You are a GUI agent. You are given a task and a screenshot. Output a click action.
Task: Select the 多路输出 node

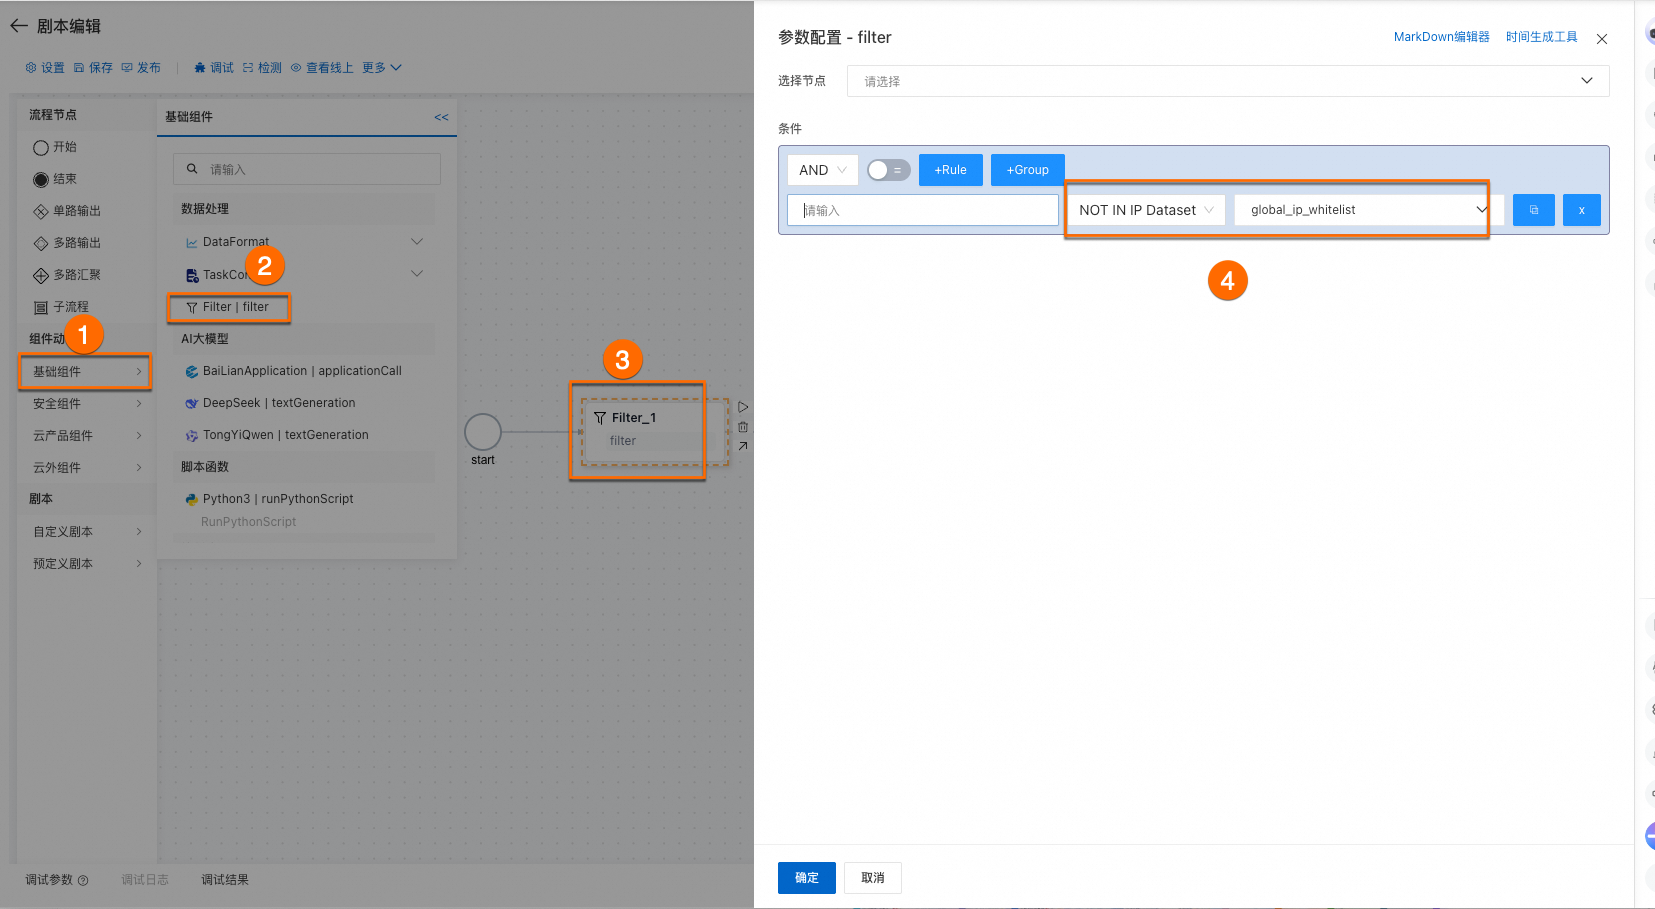pos(67,243)
